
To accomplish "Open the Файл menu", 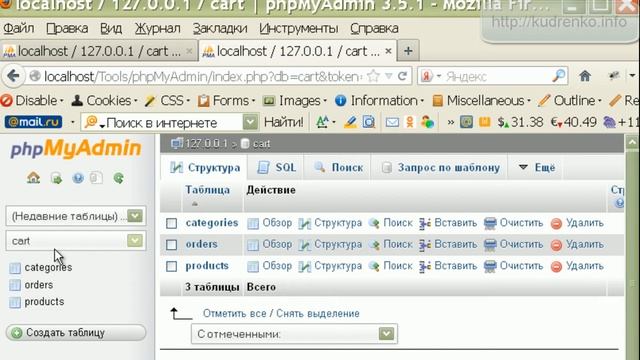I will [x=19, y=29].
